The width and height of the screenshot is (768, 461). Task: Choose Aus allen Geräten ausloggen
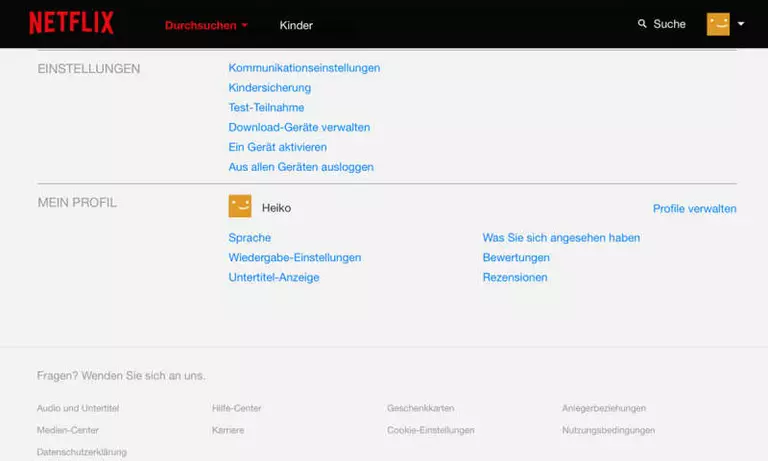point(300,167)
